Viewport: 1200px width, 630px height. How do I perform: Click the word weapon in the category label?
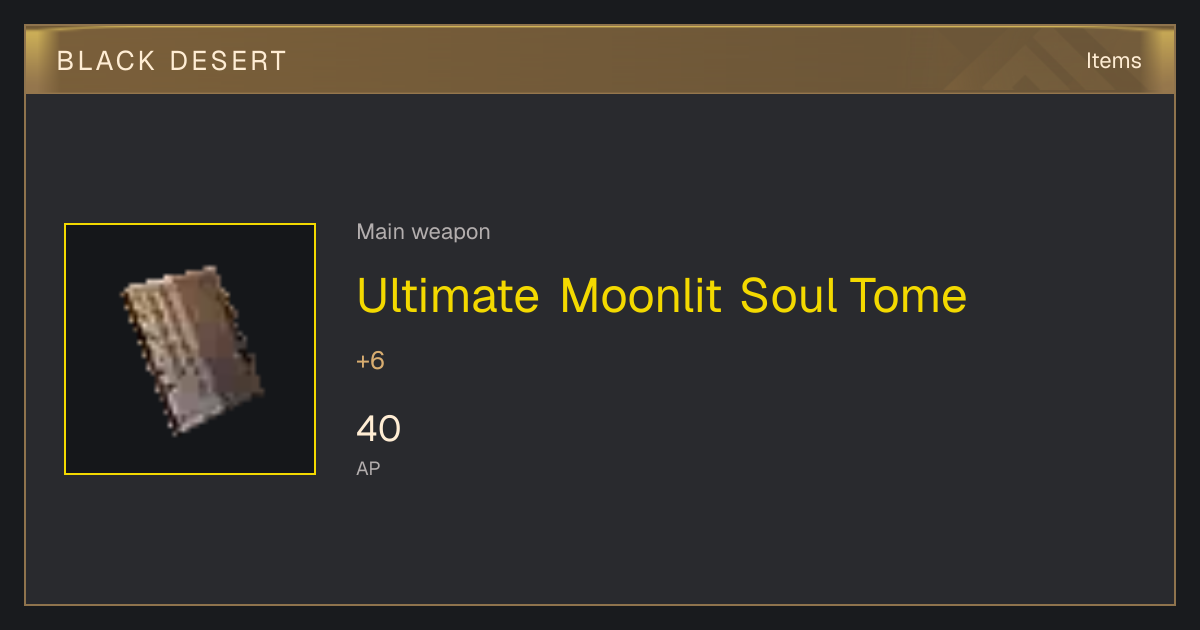[x=451, y=232]
